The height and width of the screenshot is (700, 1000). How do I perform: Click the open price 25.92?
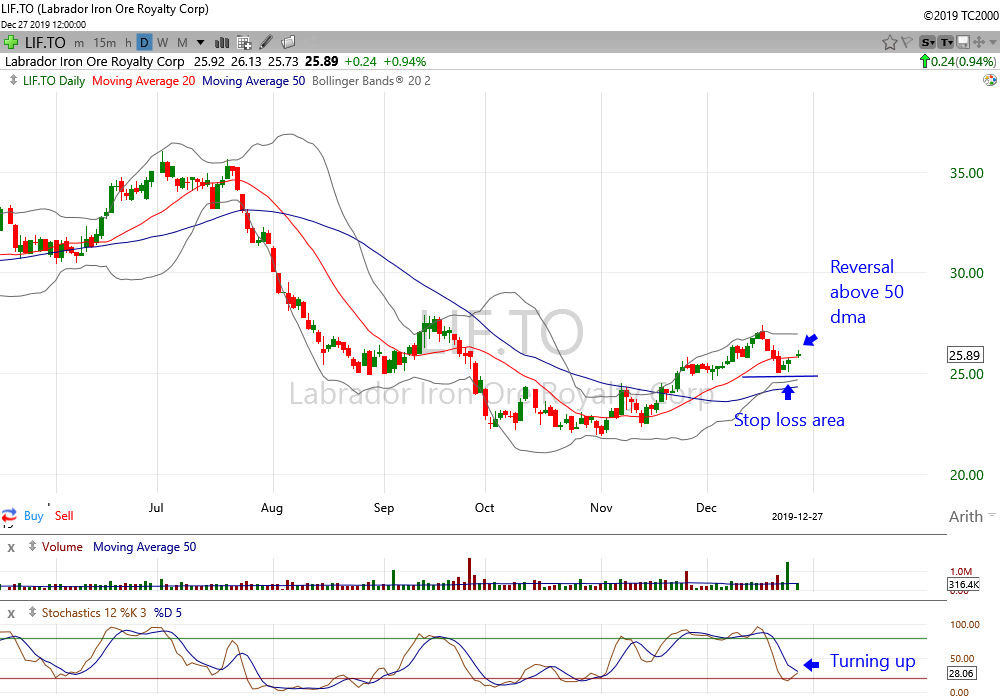[x=209, y=61]
